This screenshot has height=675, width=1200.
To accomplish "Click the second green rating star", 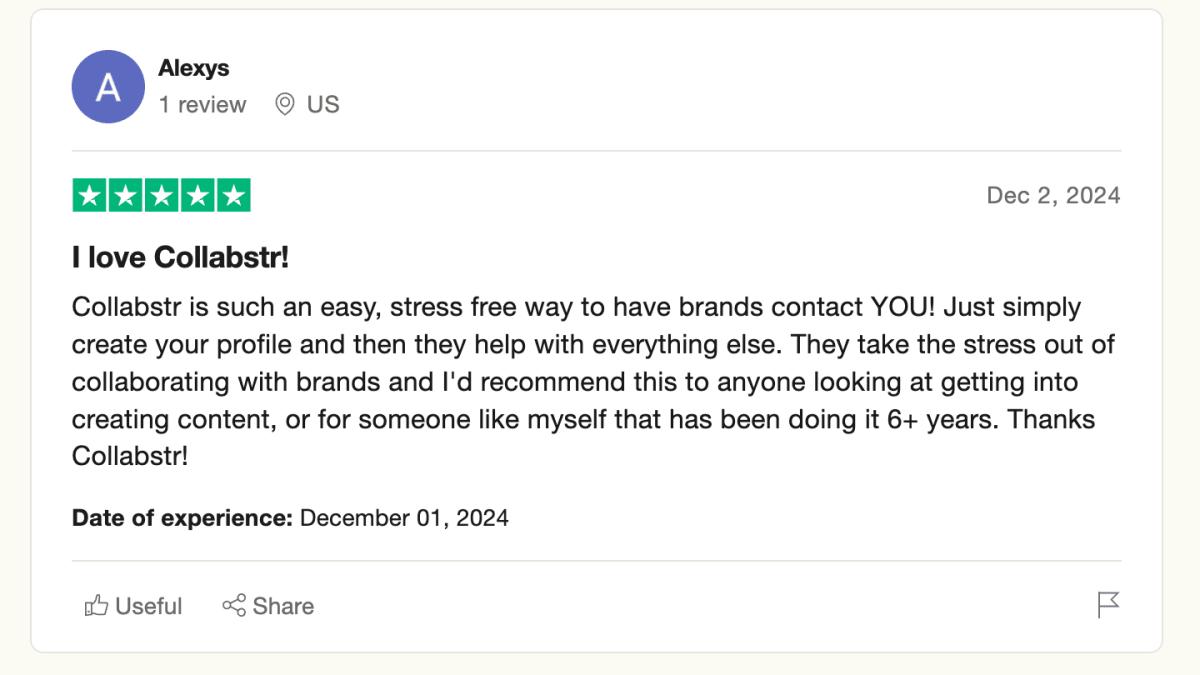I will [x=126, y=195].
